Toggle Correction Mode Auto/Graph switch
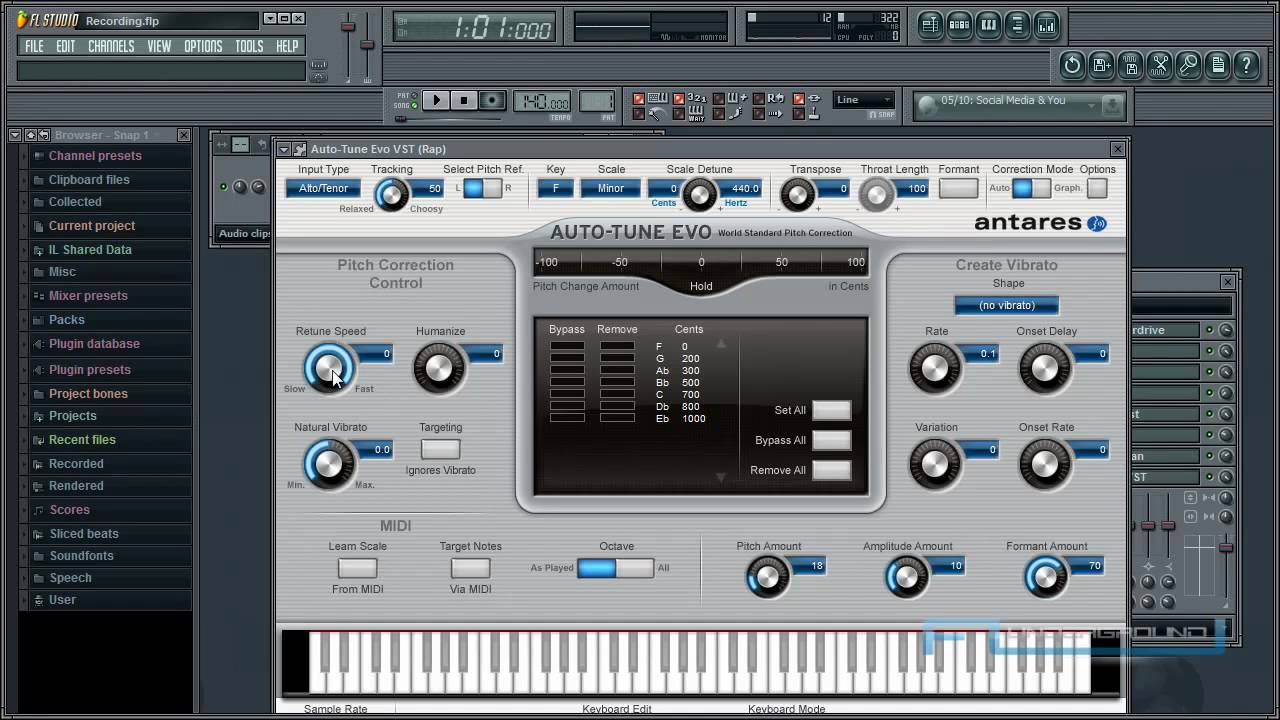Screen dimensions: 1280x720 1031,188
